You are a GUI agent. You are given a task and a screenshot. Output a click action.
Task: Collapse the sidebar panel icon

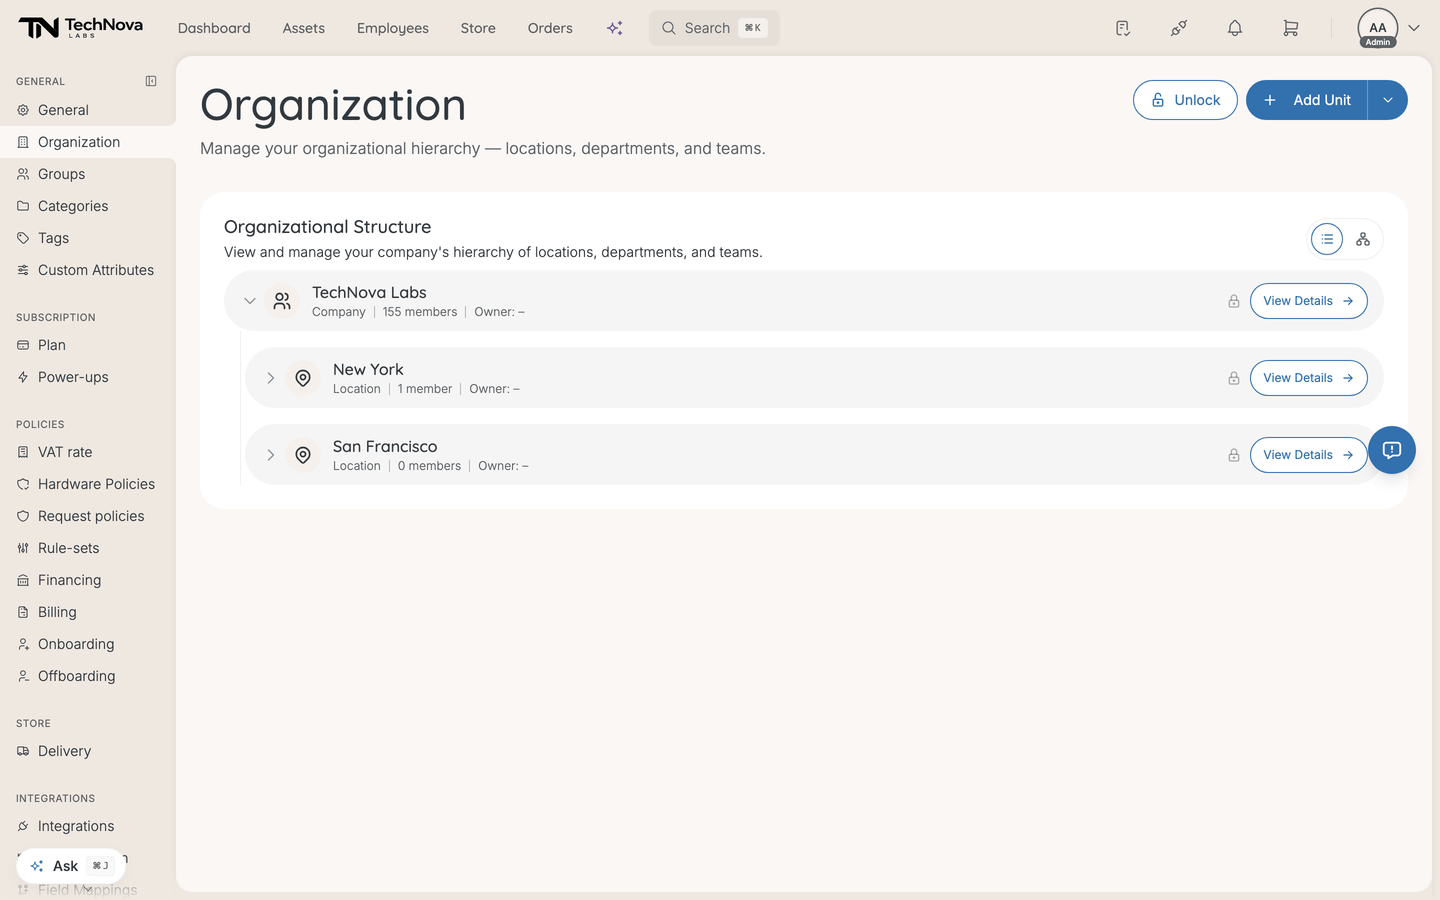pos(151,81)
